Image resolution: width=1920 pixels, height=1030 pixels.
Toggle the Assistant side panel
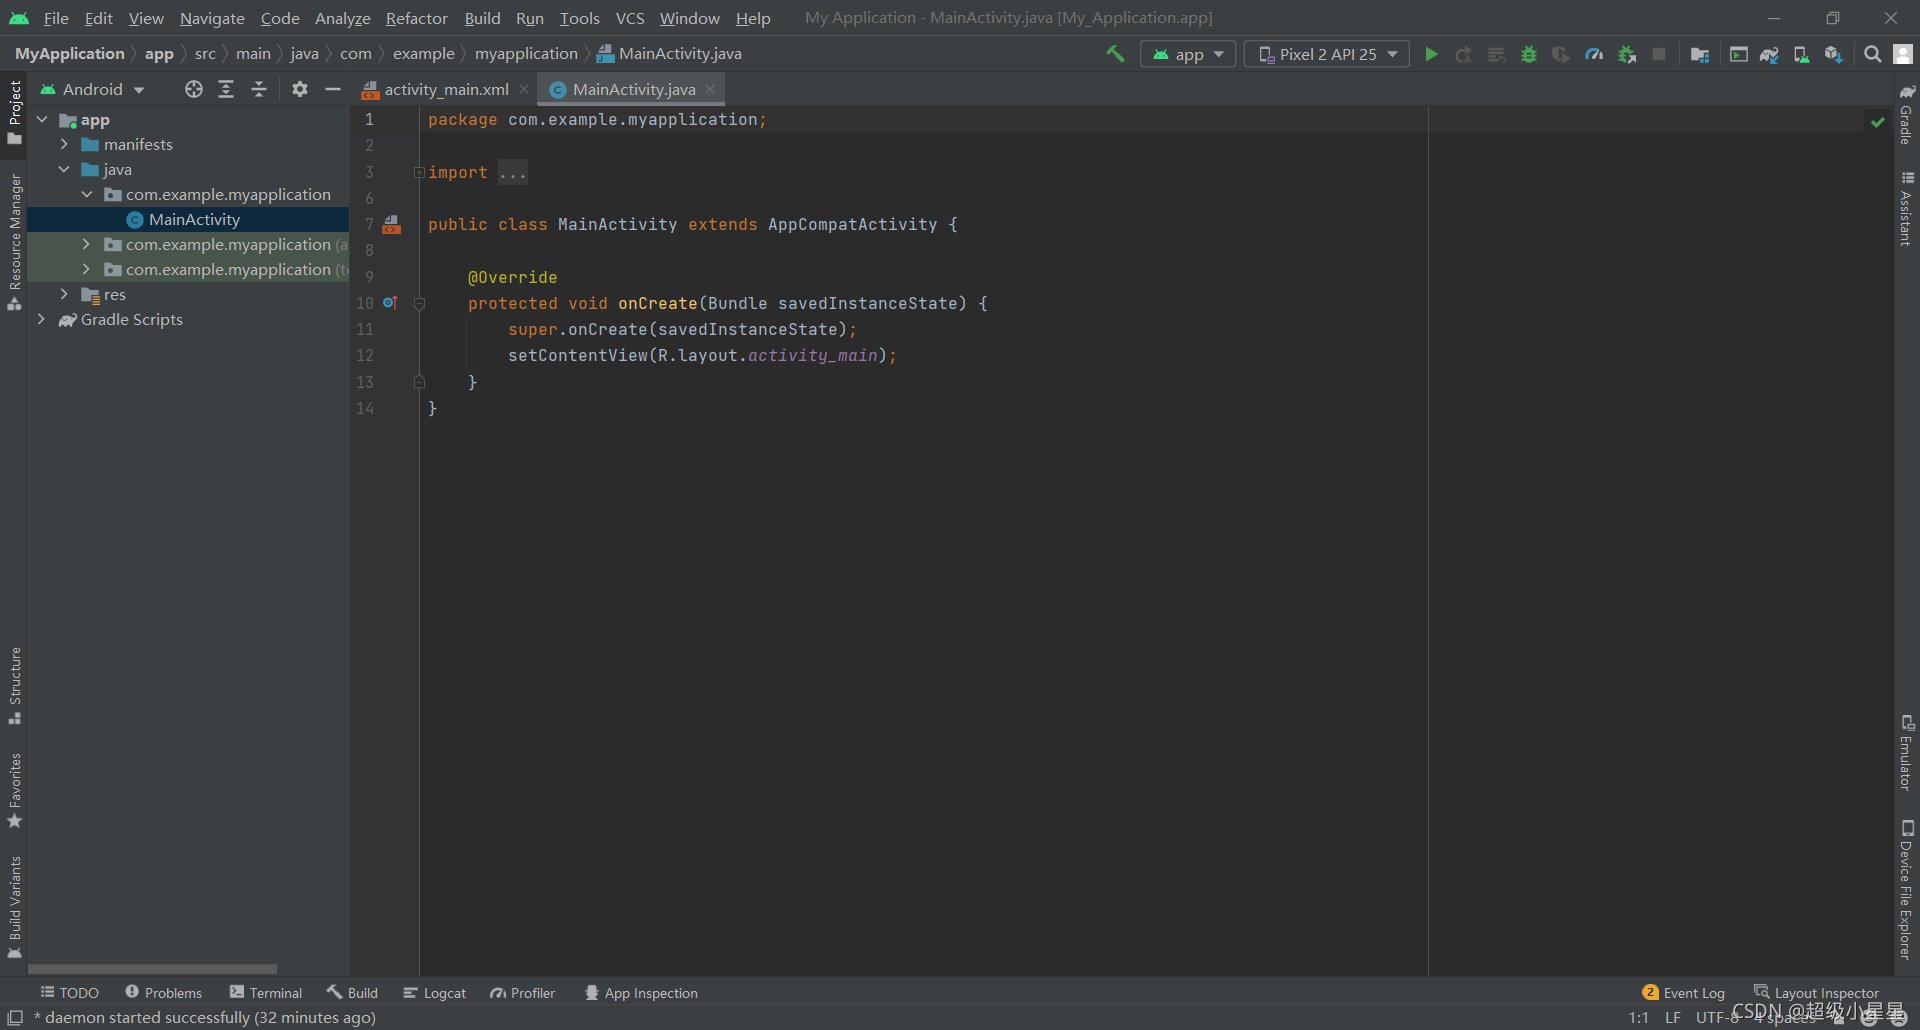[1907, 208]
